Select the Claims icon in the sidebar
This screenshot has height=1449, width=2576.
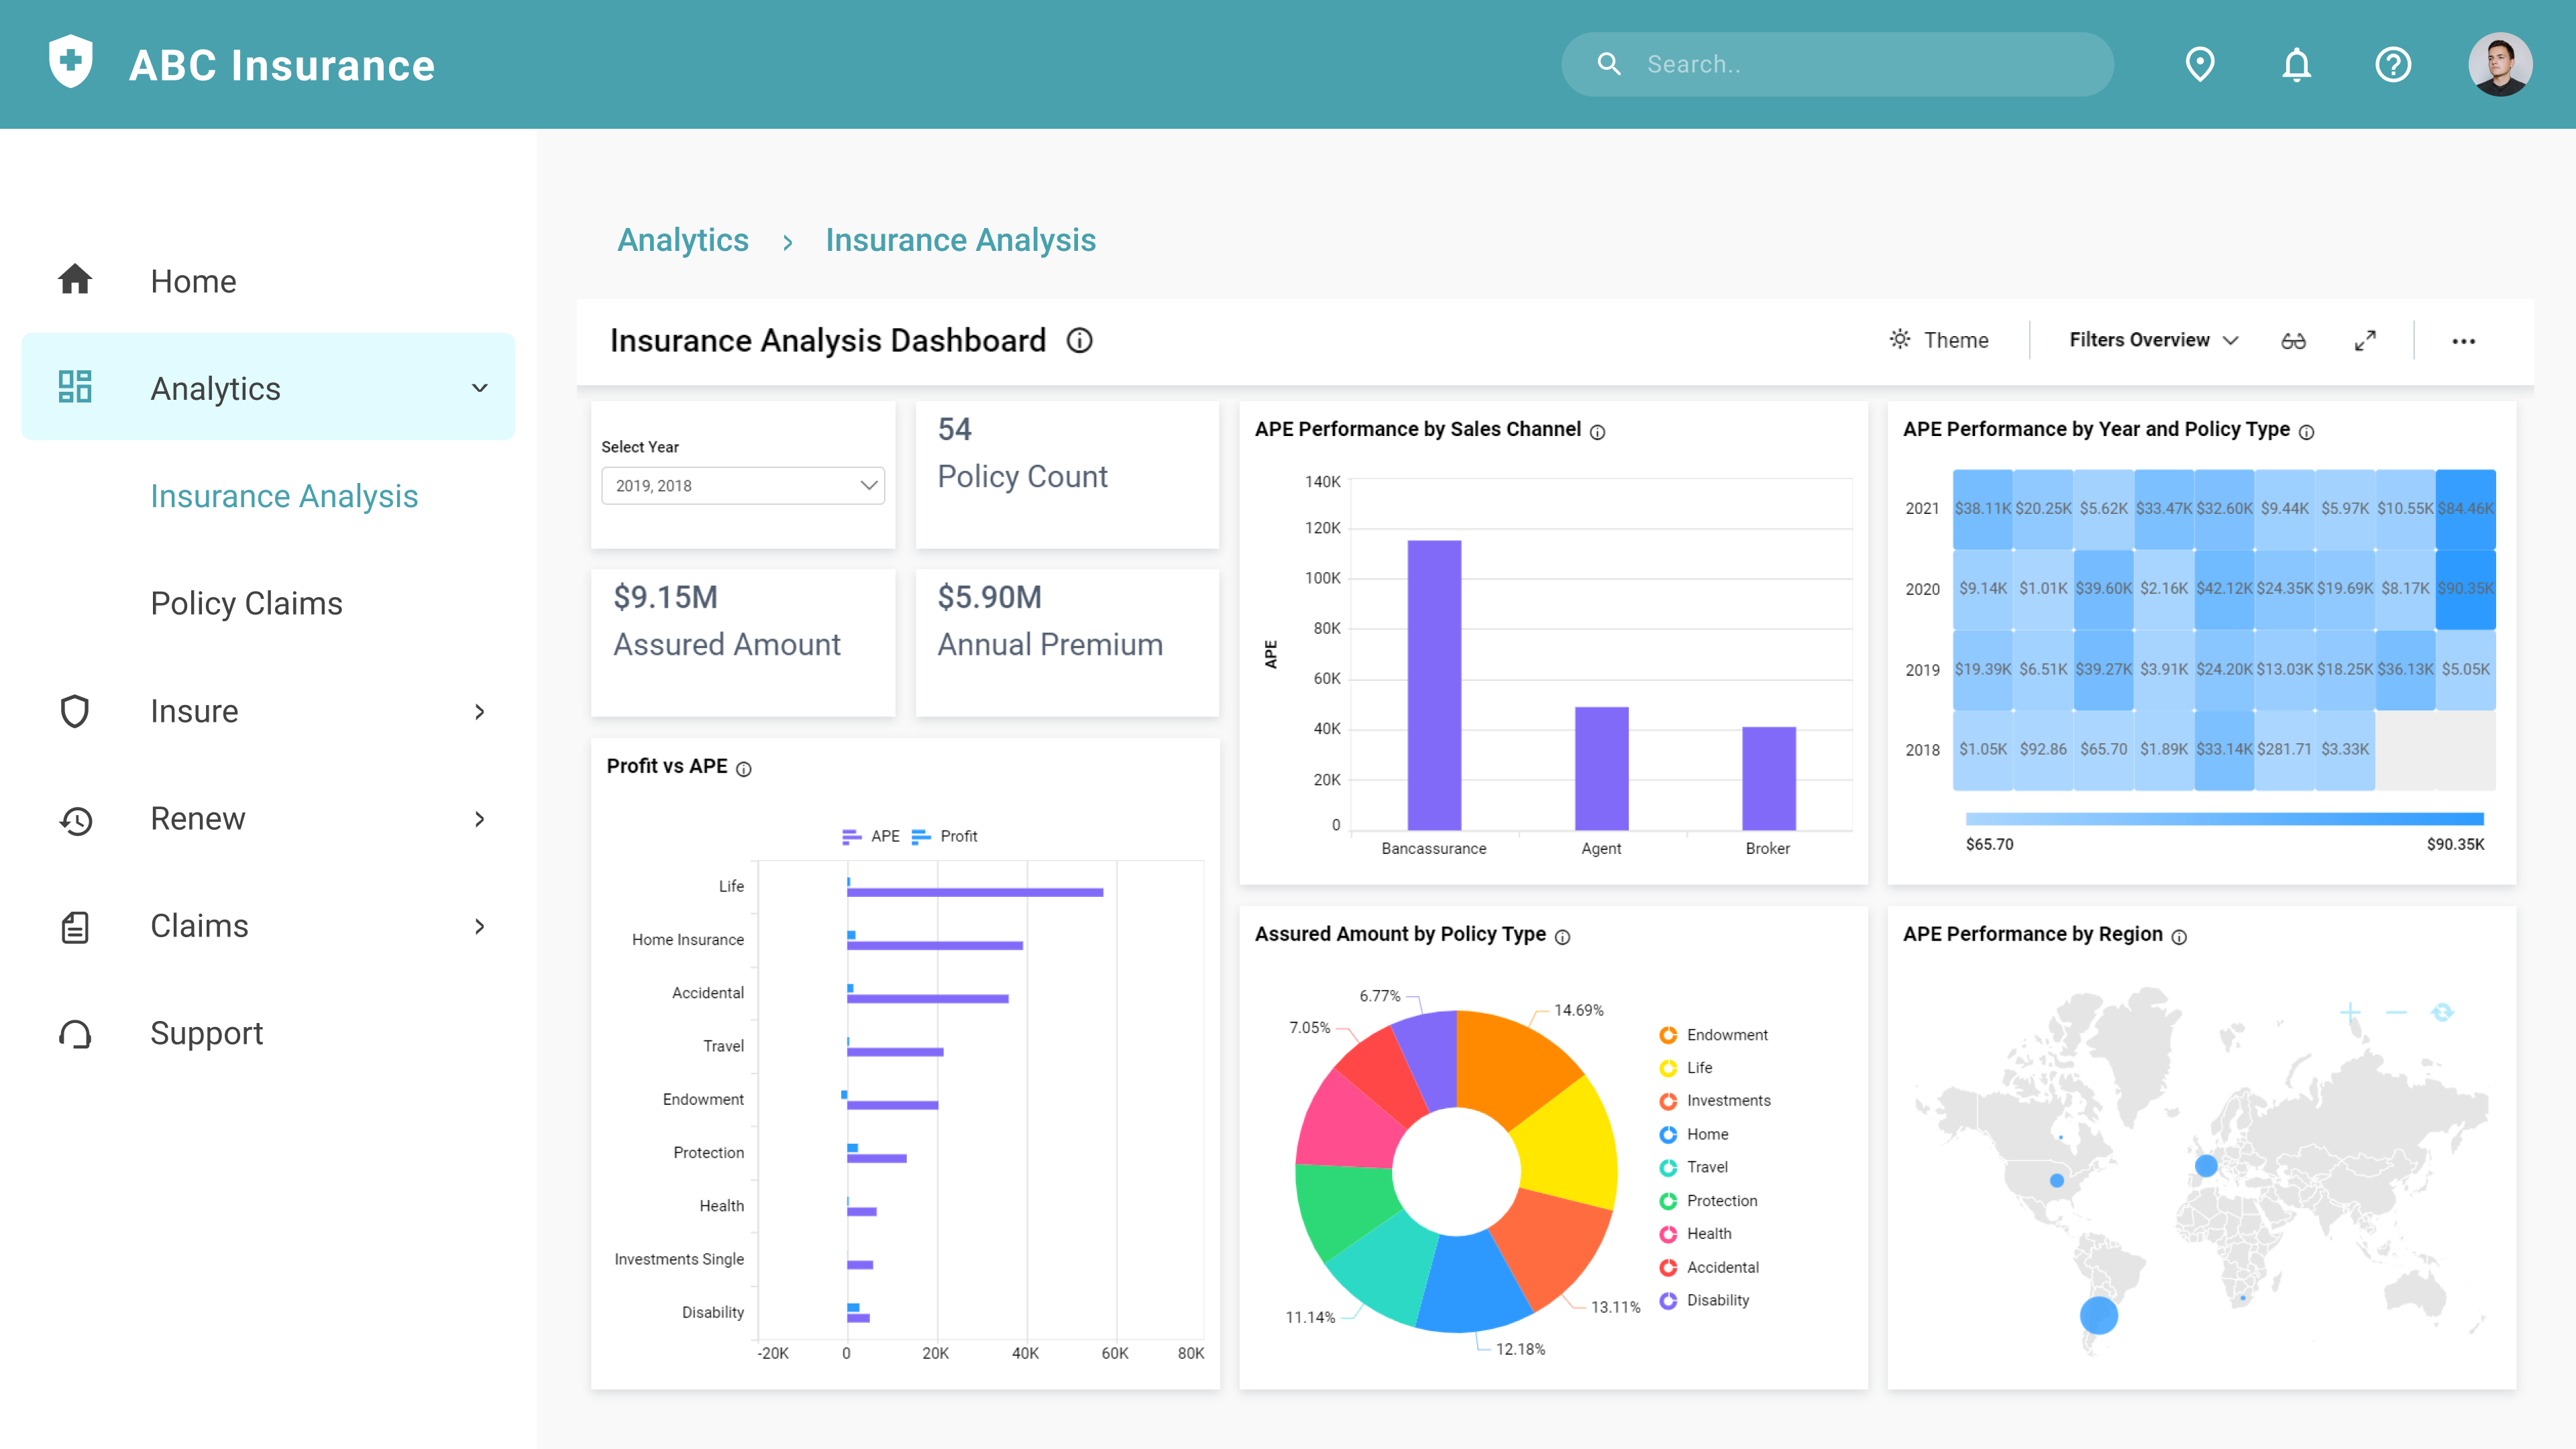[x=76, y=926]
